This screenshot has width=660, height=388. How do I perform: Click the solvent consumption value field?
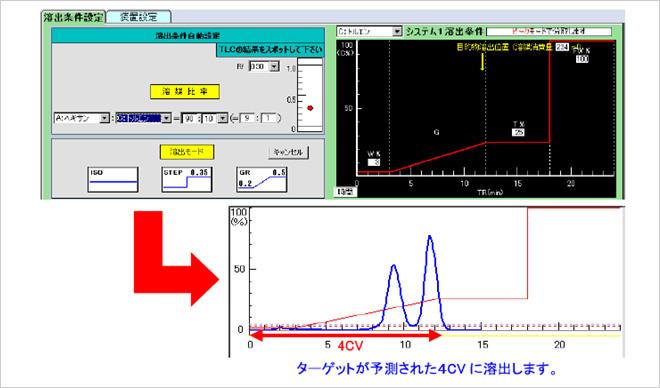coord(562,47)
